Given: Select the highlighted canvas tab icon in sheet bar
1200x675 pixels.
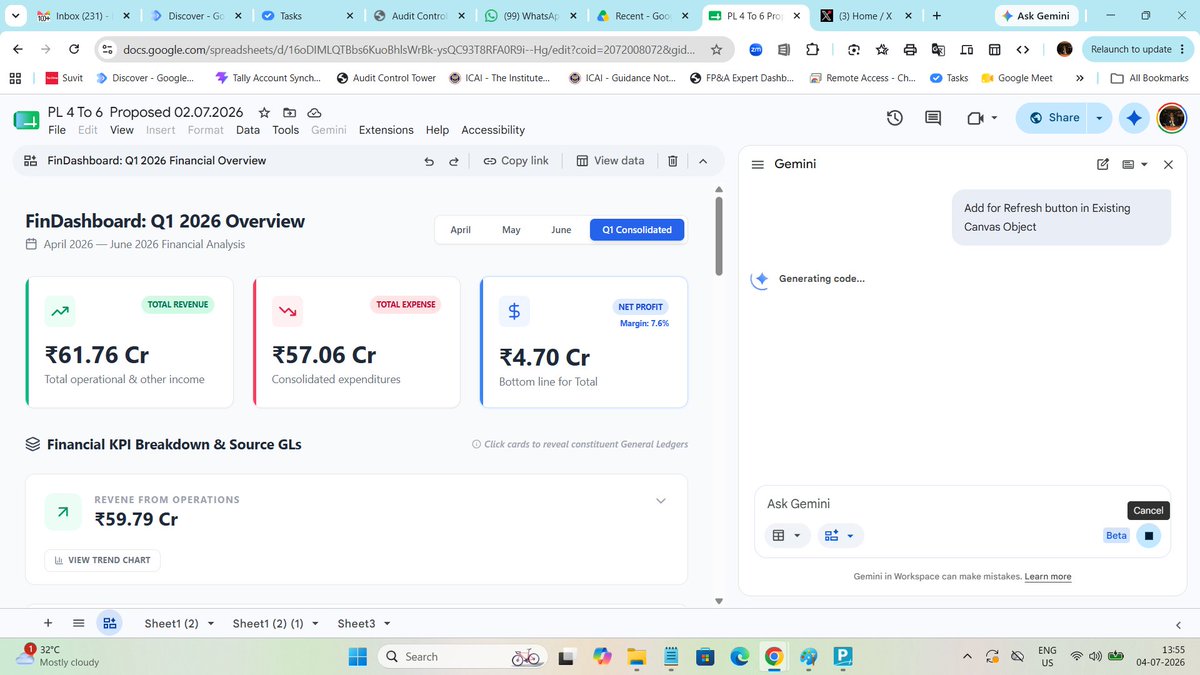Looking at the screenshot, I should (110, 623).
